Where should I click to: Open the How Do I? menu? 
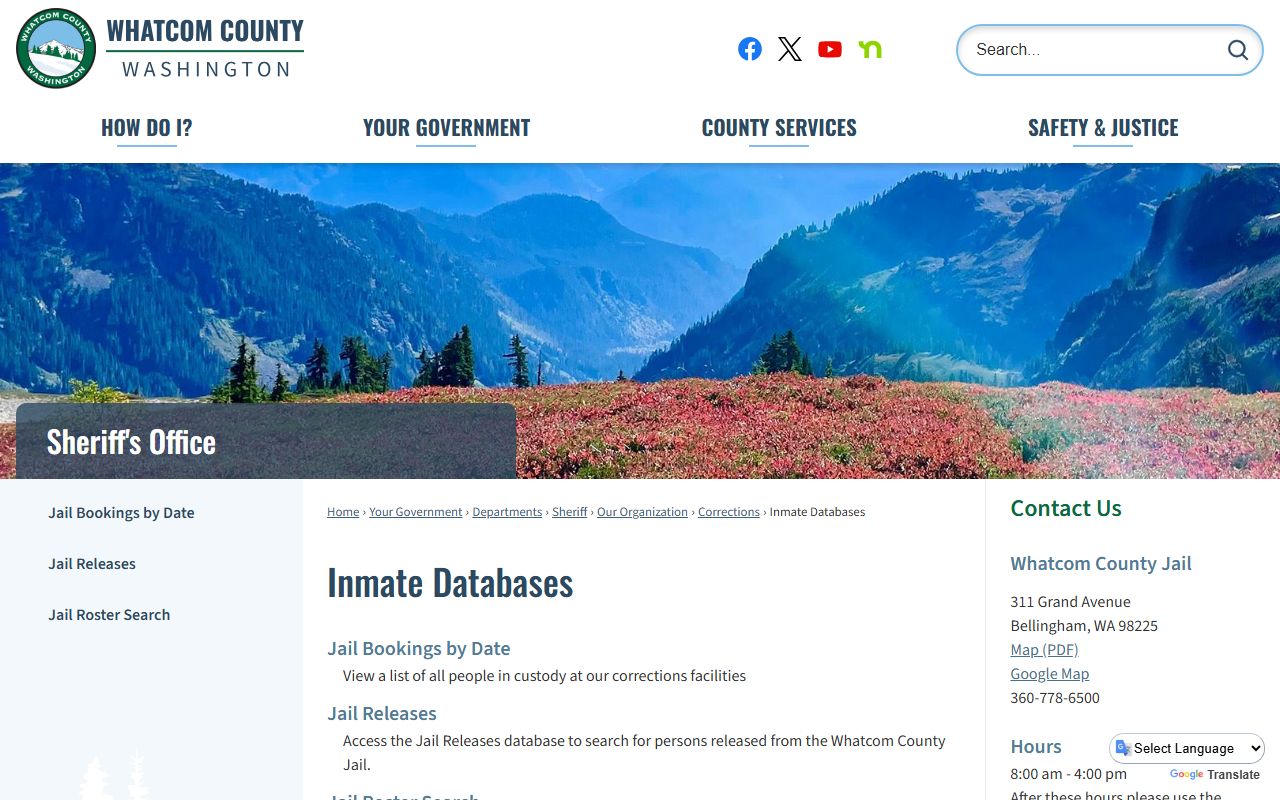tap(147, 128)
